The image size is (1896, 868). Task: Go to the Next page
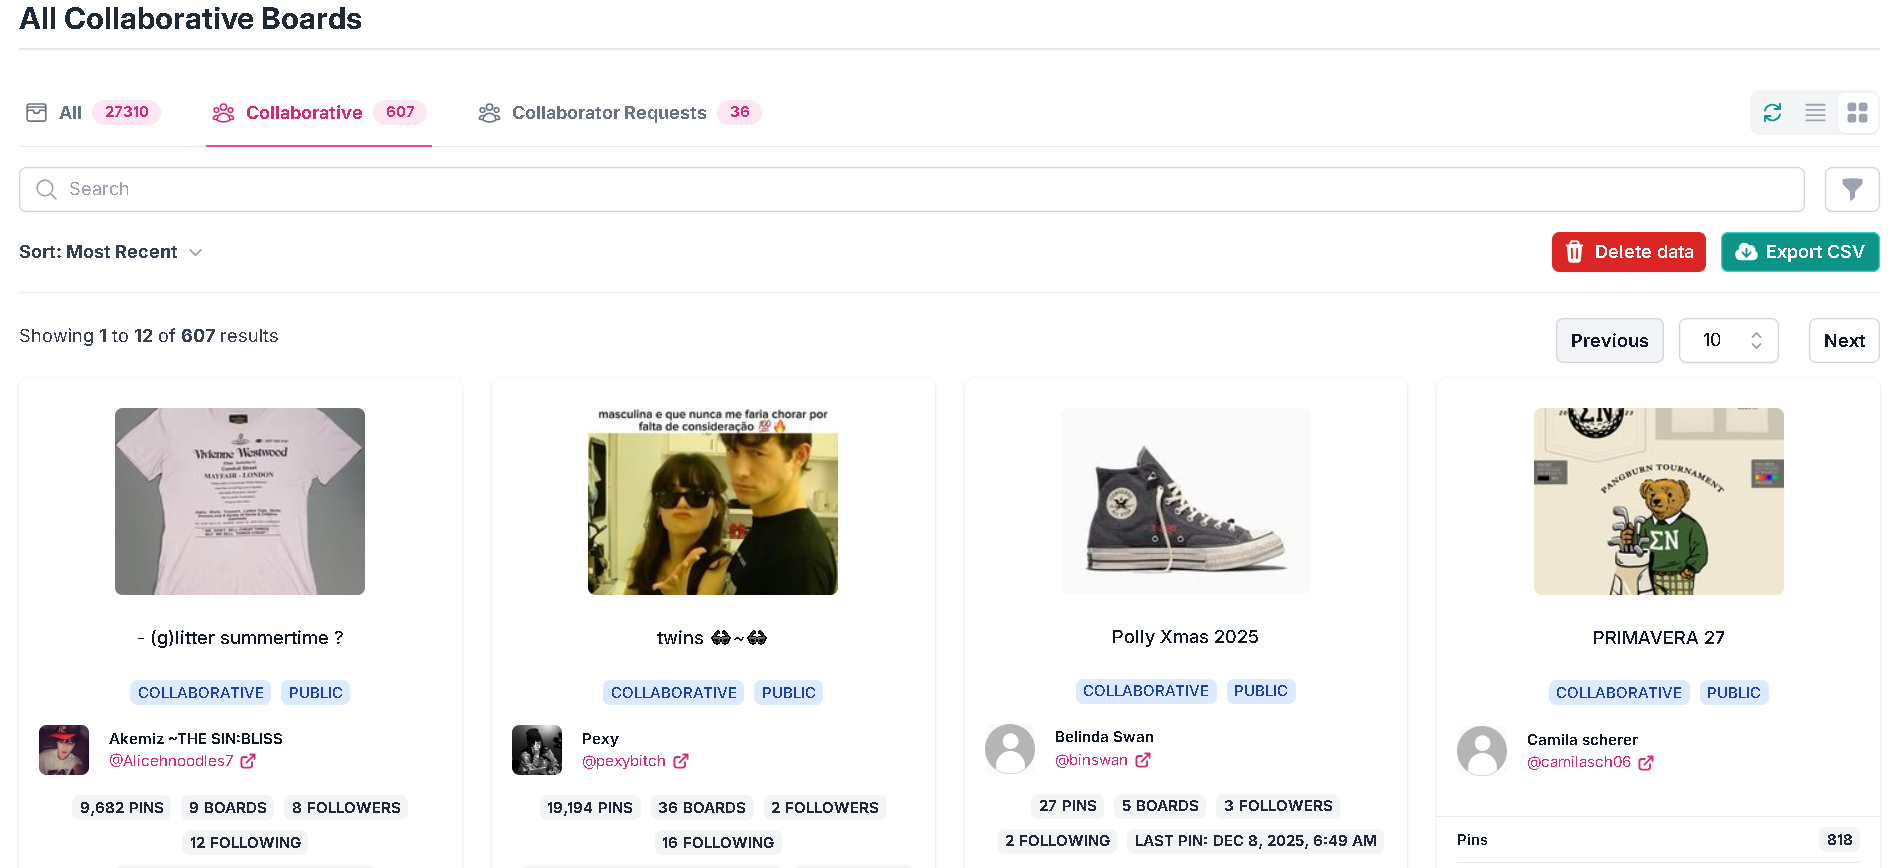coord(1844,341)
